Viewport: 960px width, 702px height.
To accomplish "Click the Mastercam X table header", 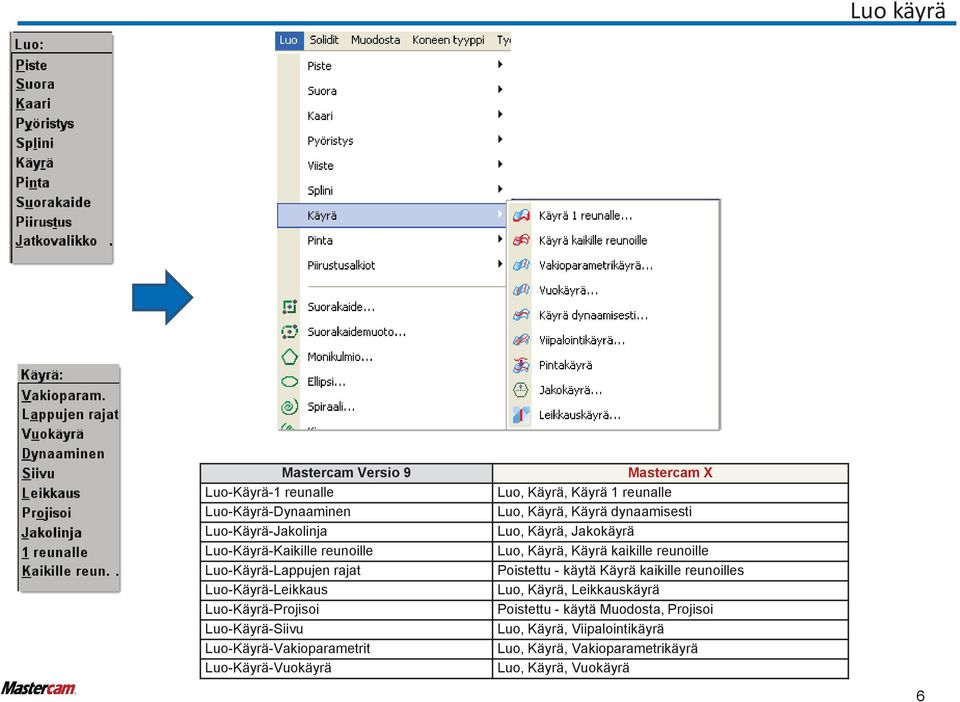I will click(x=670, y=472).
